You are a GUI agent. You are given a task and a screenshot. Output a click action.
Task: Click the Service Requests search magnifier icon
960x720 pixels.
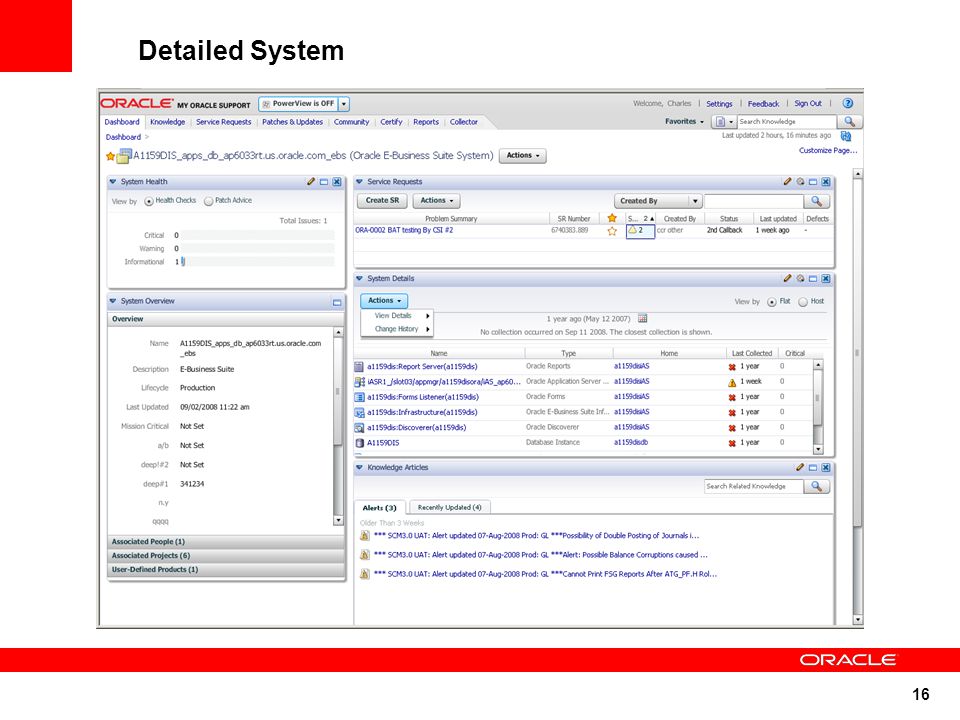(817, 201)
